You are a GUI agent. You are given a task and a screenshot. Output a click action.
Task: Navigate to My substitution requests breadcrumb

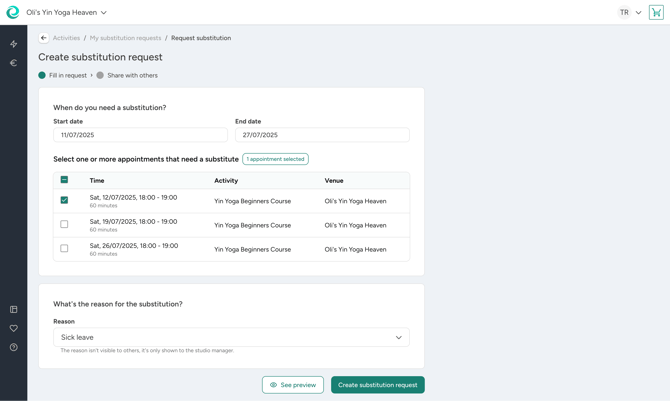(x=125, y=38)
